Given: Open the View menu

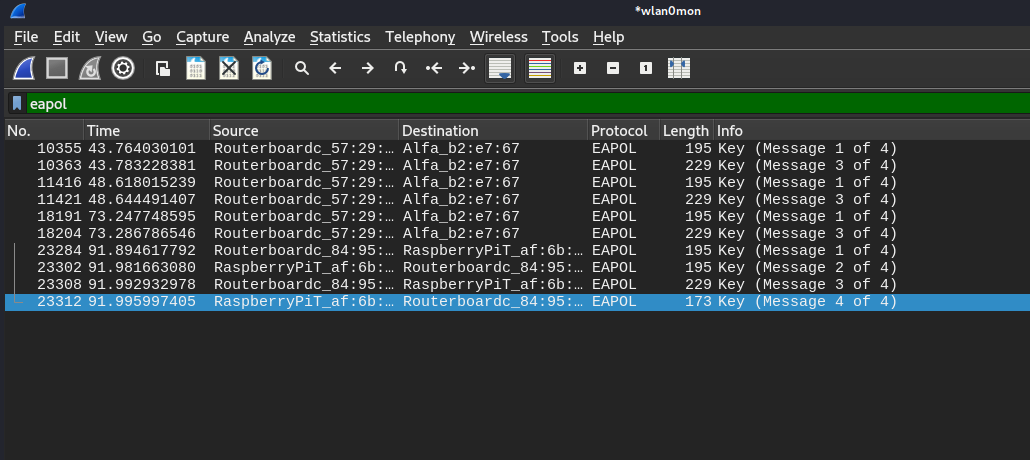Looking at the screenshot, I should [111, 37].
